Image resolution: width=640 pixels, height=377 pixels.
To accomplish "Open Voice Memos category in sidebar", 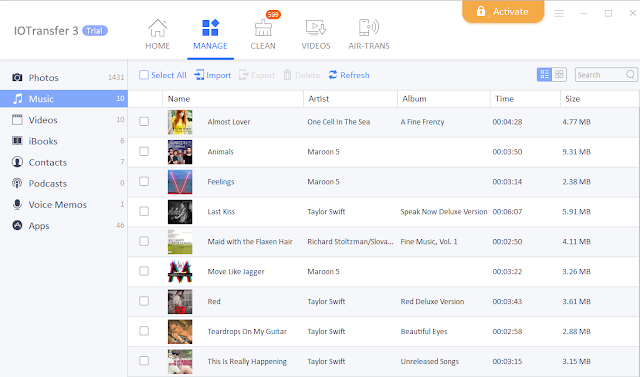I will point(64,204).
